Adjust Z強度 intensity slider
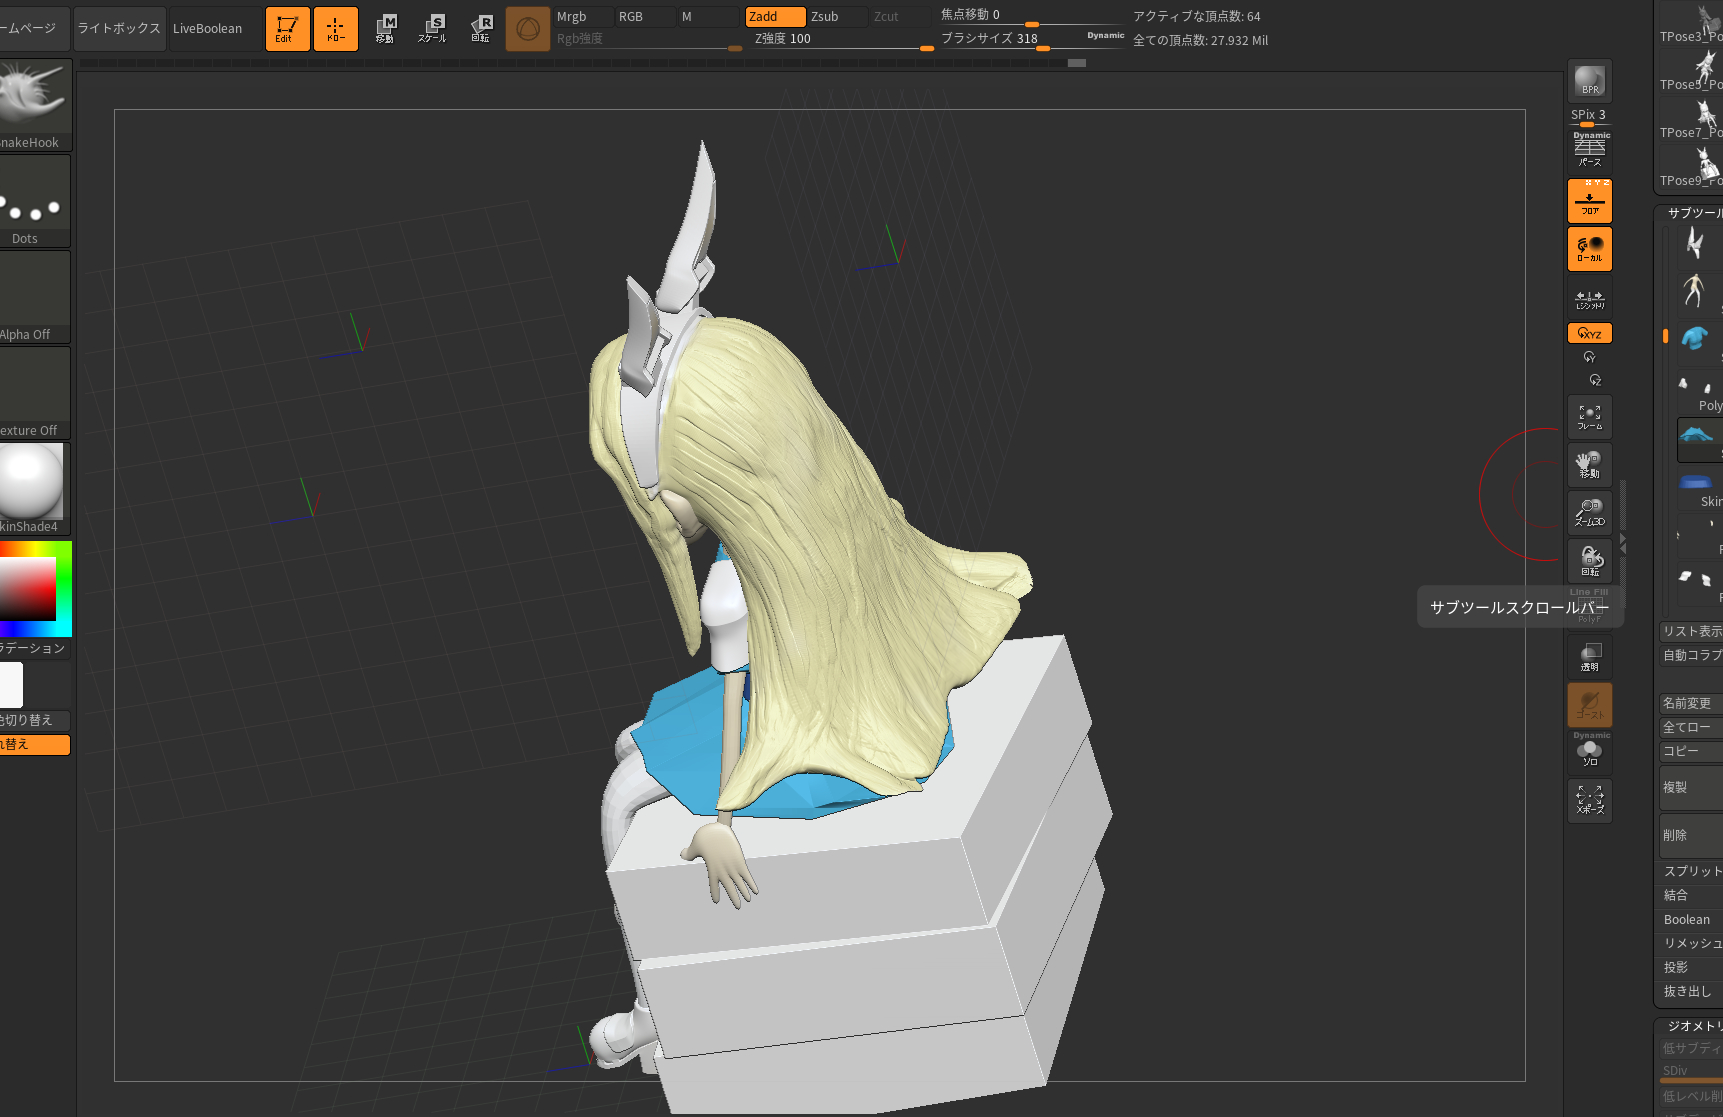Viewport: 1723px width, 1117px height. 842,39
